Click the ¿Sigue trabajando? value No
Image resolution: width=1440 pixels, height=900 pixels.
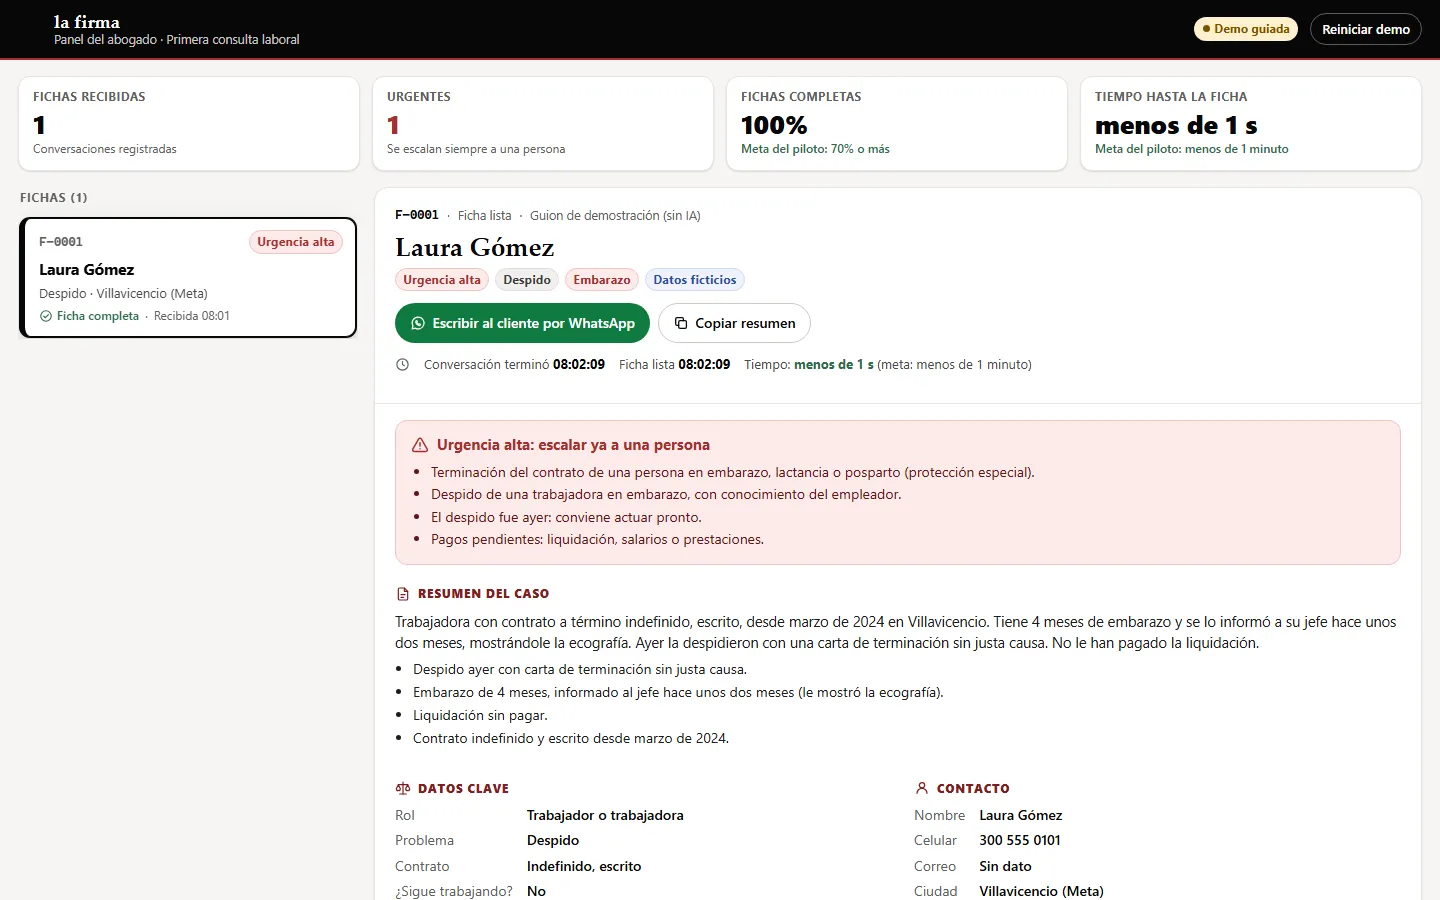pos(536,892)
